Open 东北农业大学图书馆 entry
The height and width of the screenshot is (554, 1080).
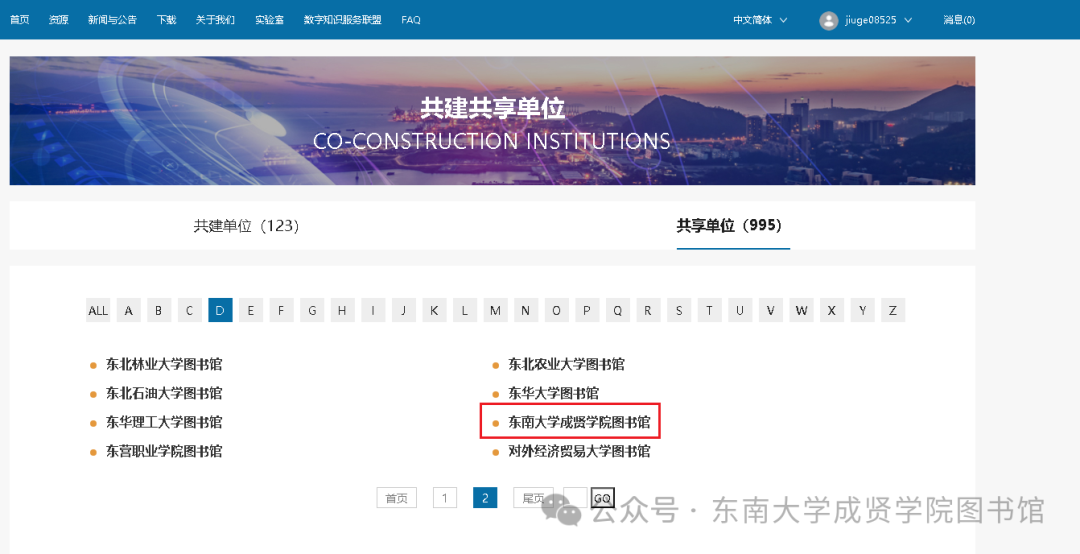click(x=566, y=364)
